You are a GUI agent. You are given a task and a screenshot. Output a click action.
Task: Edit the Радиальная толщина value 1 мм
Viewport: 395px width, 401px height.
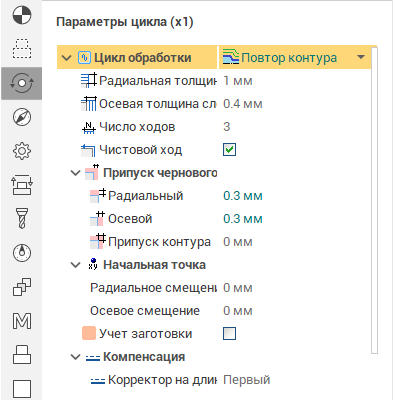[x=238, y=81]
